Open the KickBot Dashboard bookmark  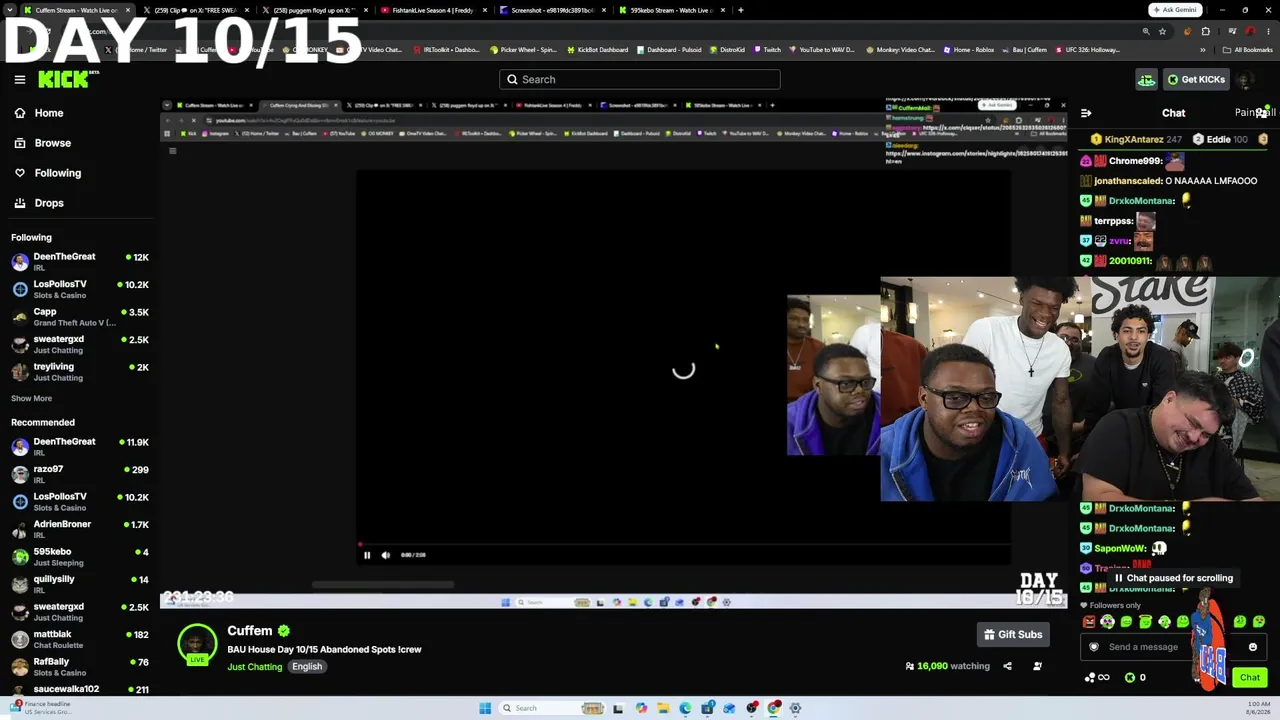point(598,50)
